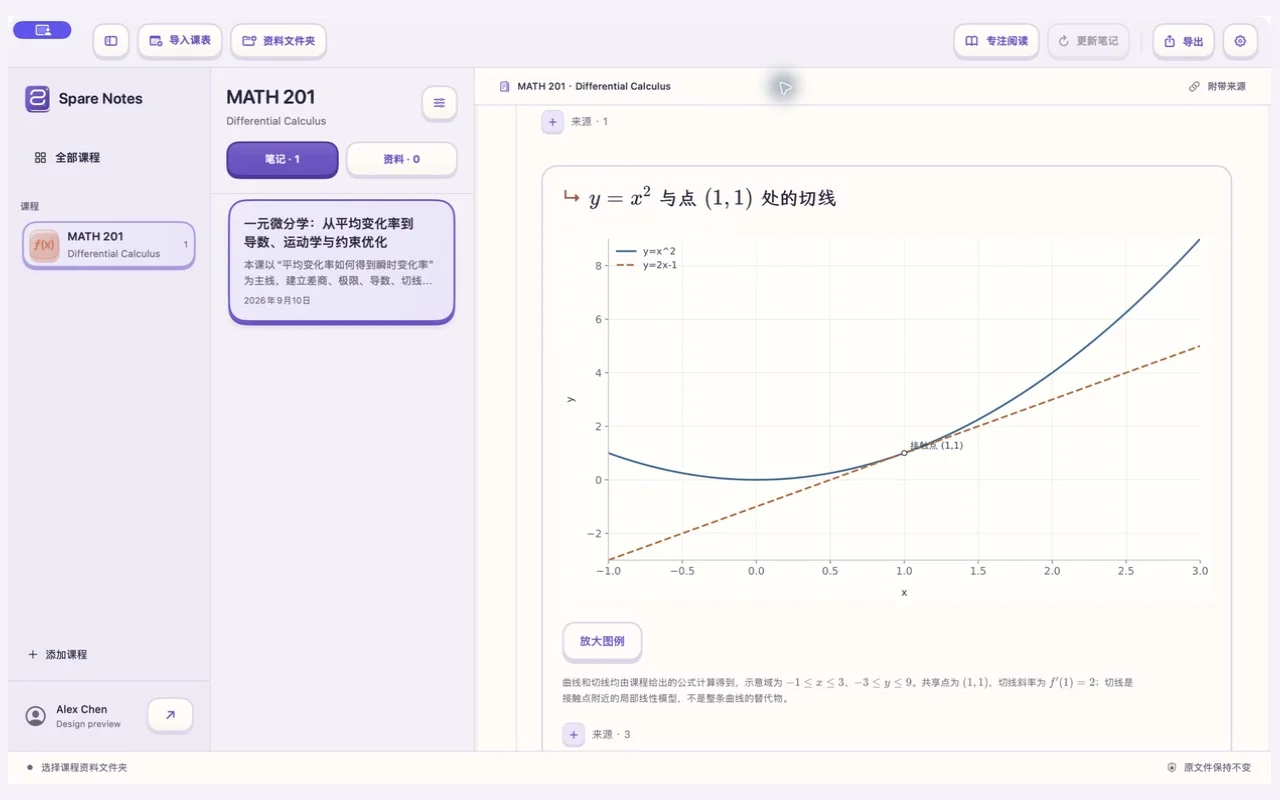Open 资料文件夹 materials folder
Image resolution: width=1280 pixels, height=800 pixels.
[x=279, y=41]
